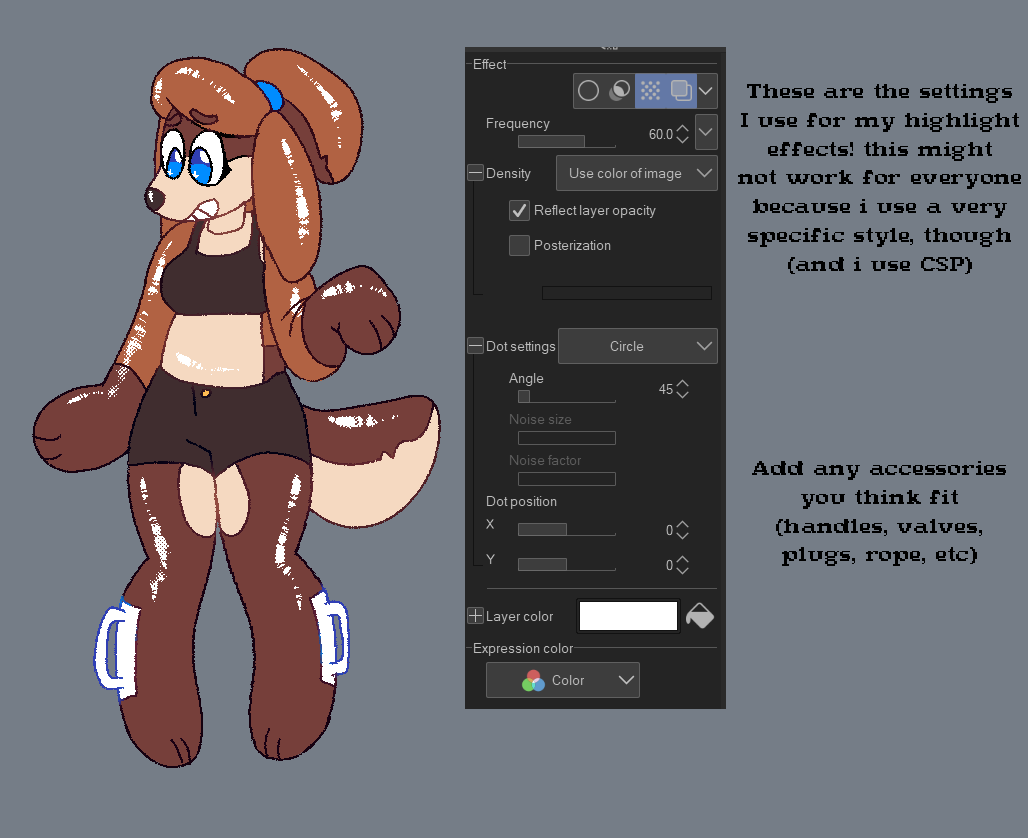Expand the Layer color section
1028x838 pixels.
(475, 616)
